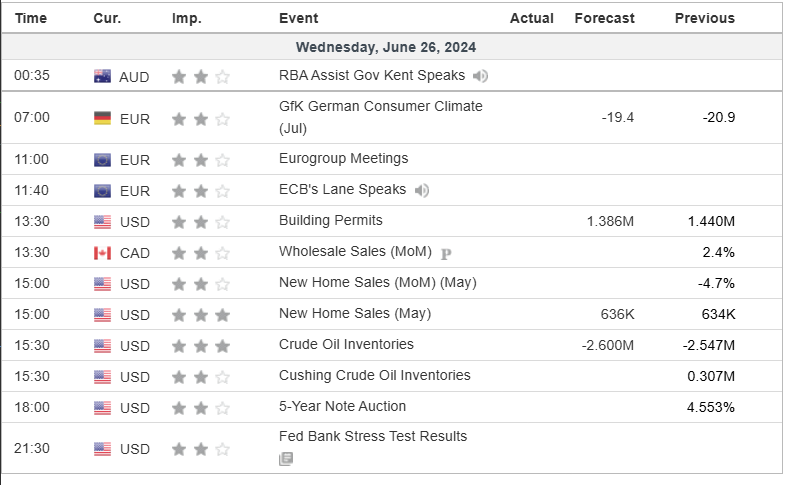Click the Forecast column header
This screenshot has height=485, width=787.
pyautogui.click(x=604, y=18)
